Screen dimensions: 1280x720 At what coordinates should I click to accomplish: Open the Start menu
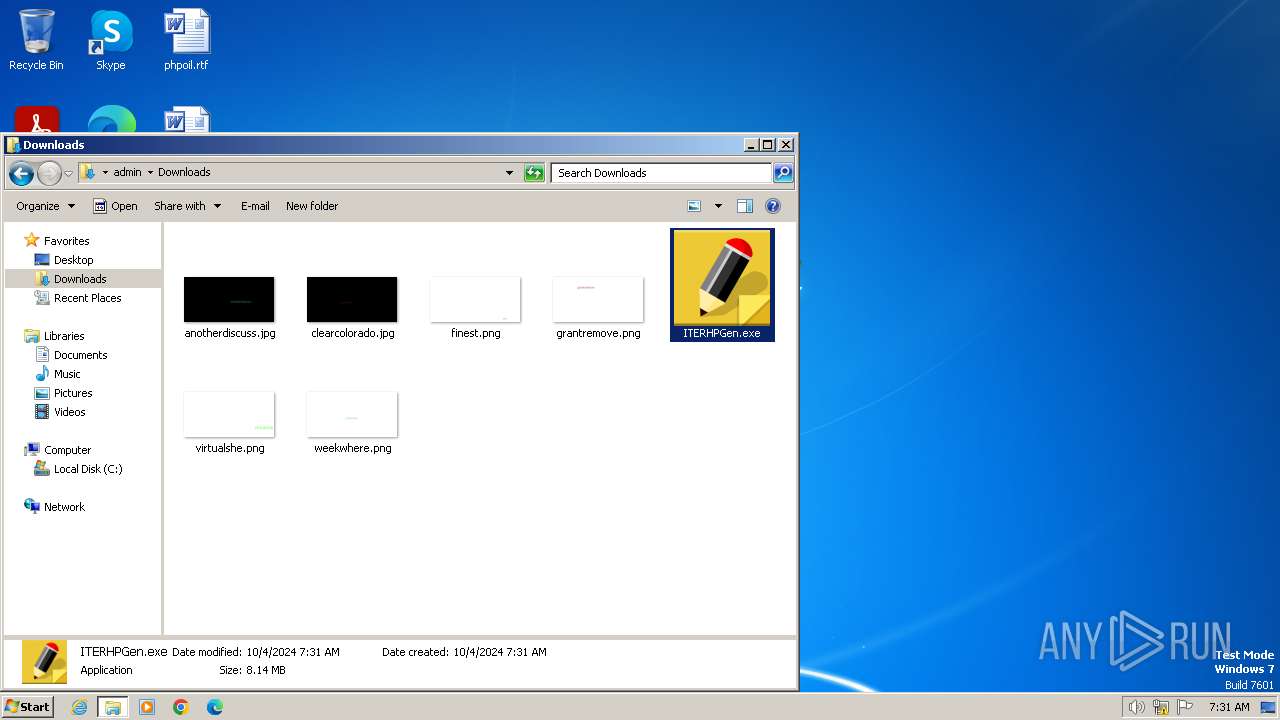(27, 707)
